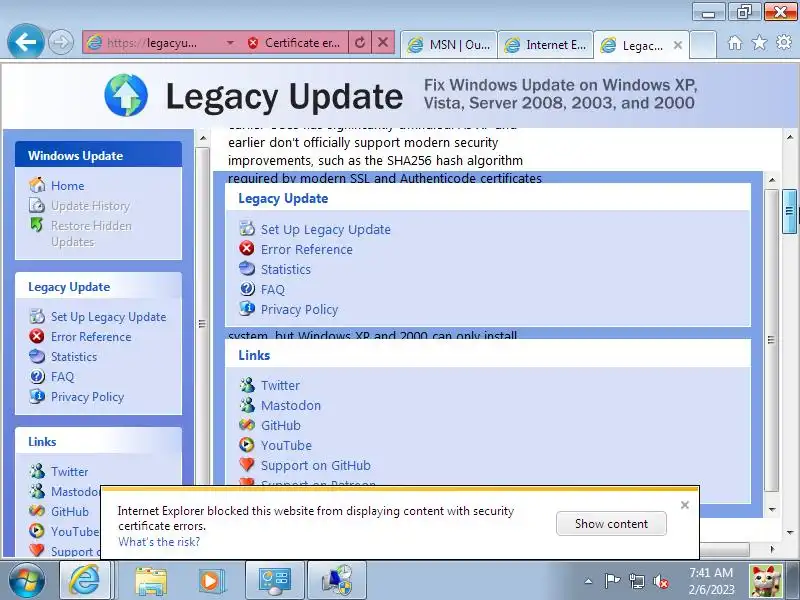Image resolution: width=800 pixels, height=600 pixels.
Task: Open Error Reference in left sidebar
Action: click(91, 337)
